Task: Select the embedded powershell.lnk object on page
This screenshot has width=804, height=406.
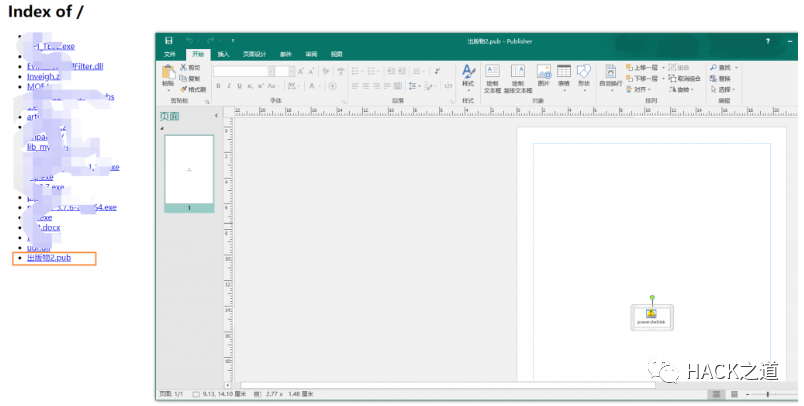Action: tap(652, 317)
